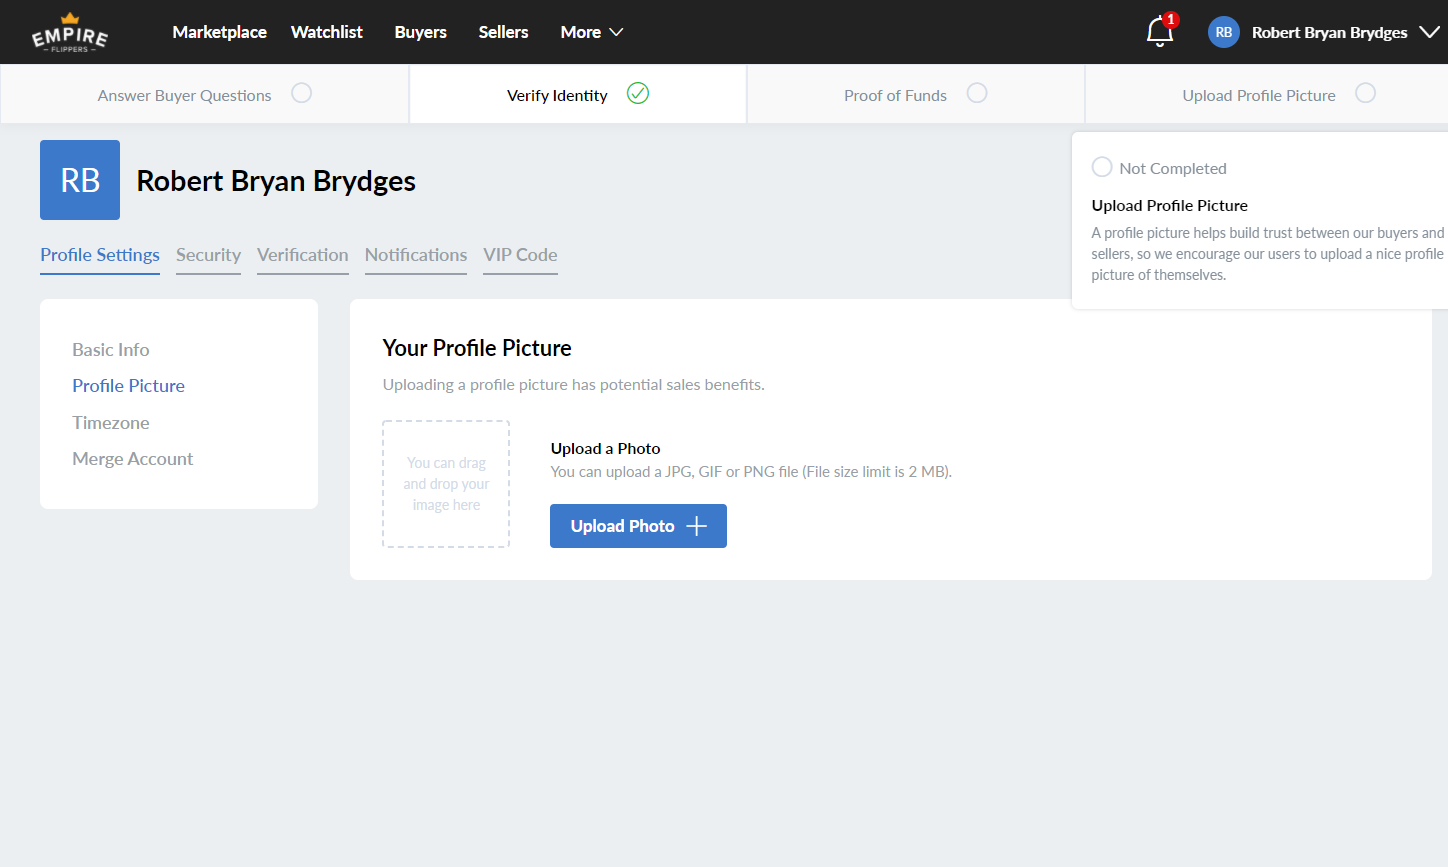Open the Watchlist page

pyautogui.click(x=327, y=32)
